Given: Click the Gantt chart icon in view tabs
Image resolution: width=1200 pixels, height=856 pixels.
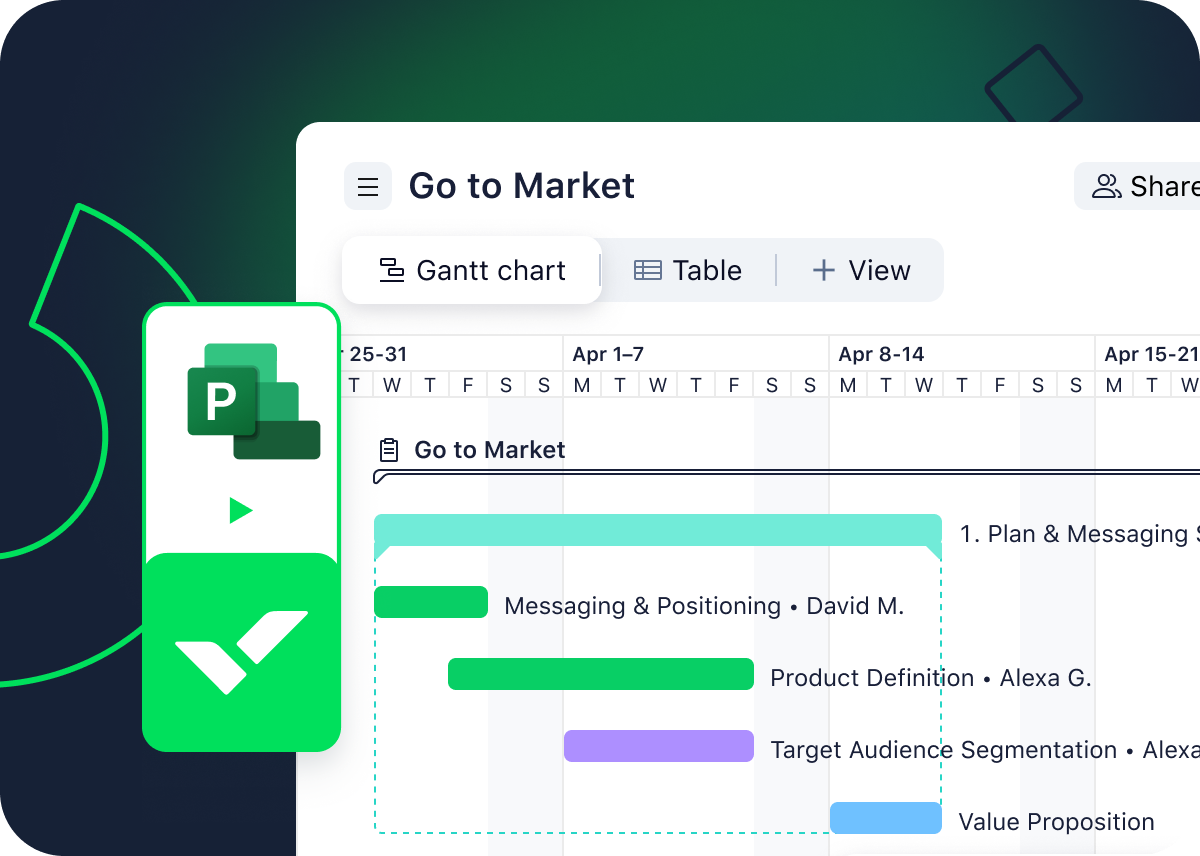Looking at the screenshot, I should [392, 270].
